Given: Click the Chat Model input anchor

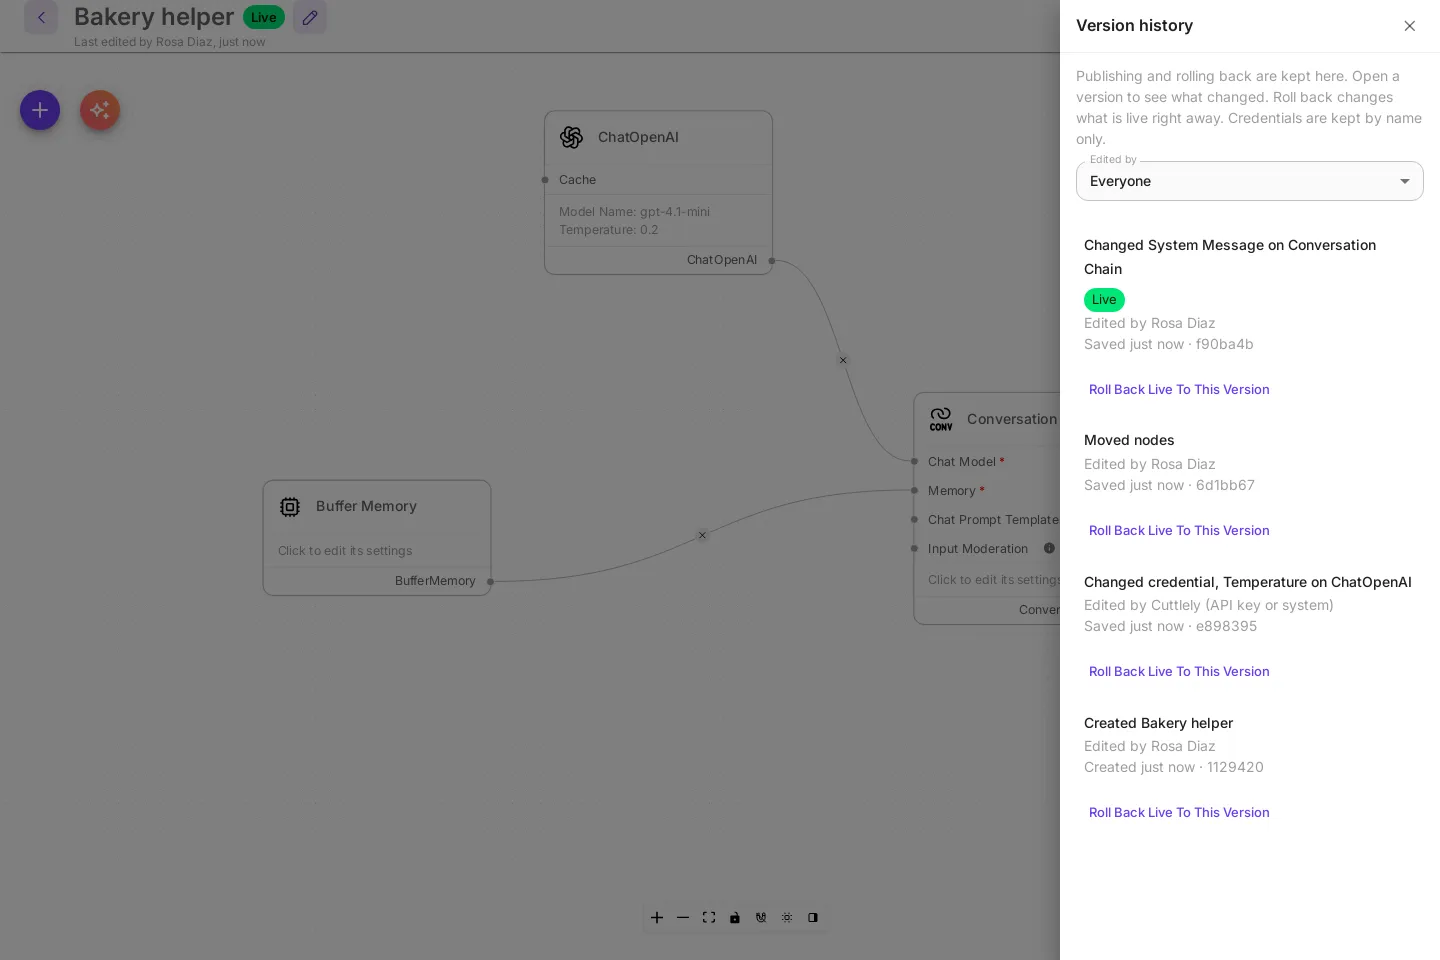Looking at the screenshot, I should (x=914, y=462).
